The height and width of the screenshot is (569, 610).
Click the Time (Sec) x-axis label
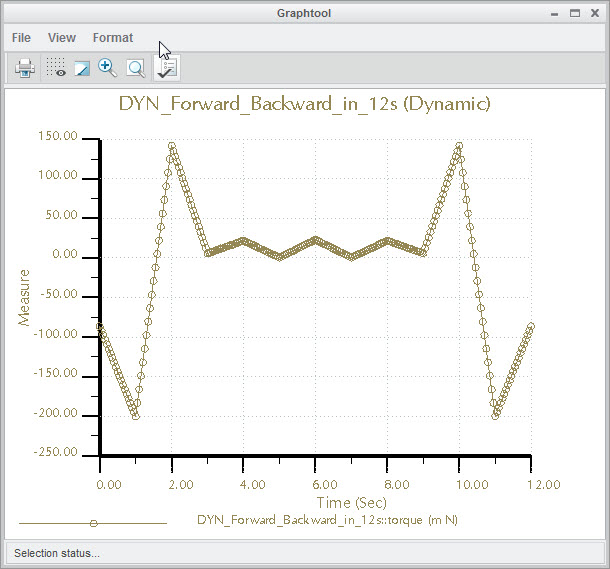click(351, 502)
